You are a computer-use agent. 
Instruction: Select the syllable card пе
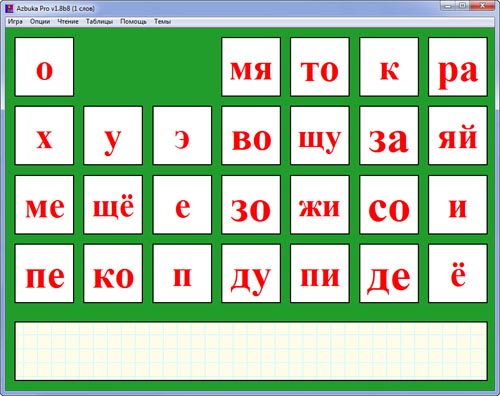[44, 274]
